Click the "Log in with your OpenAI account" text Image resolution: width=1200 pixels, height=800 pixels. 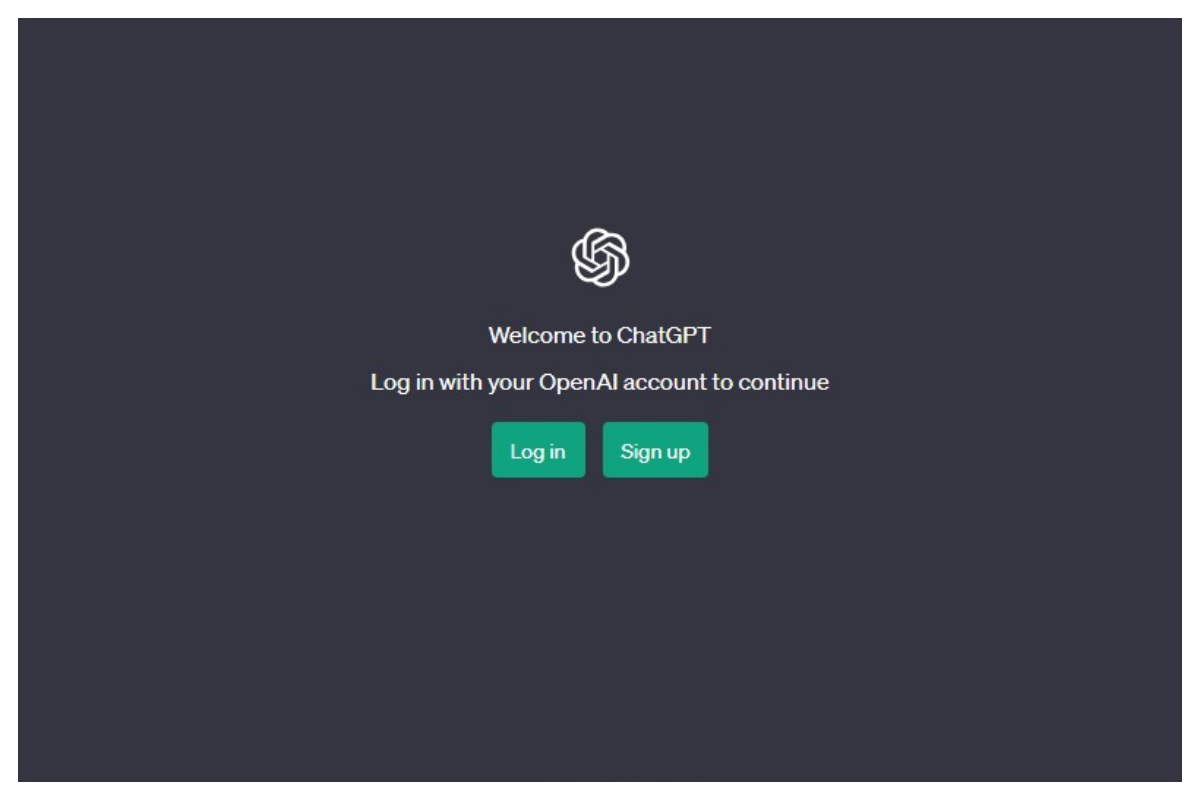(x=538, y=382)
